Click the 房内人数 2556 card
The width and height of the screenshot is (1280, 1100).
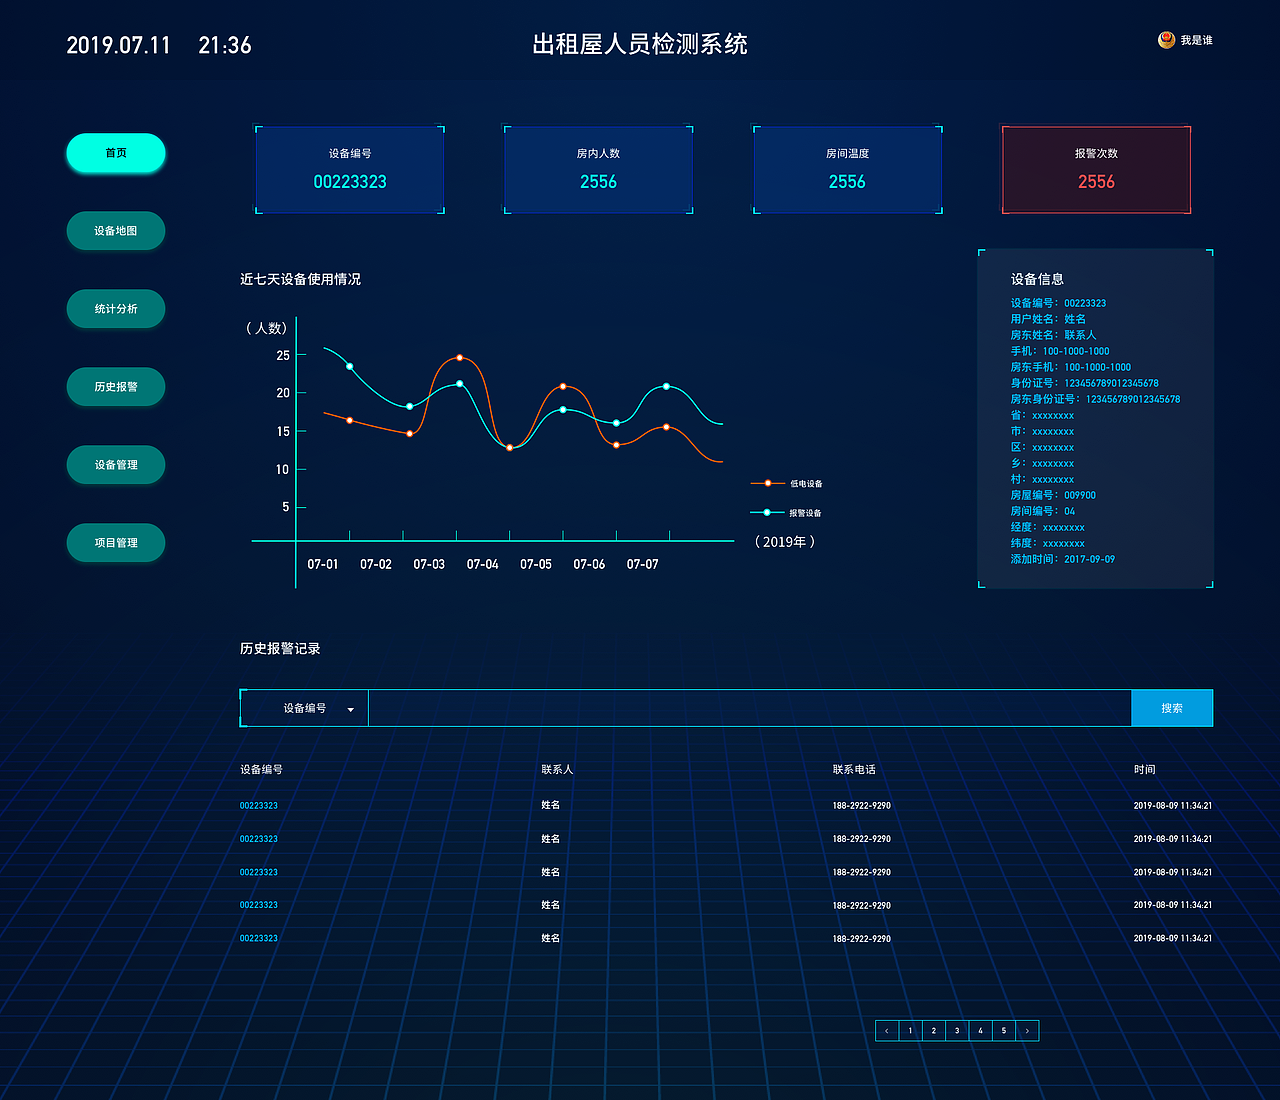[598, 170]
